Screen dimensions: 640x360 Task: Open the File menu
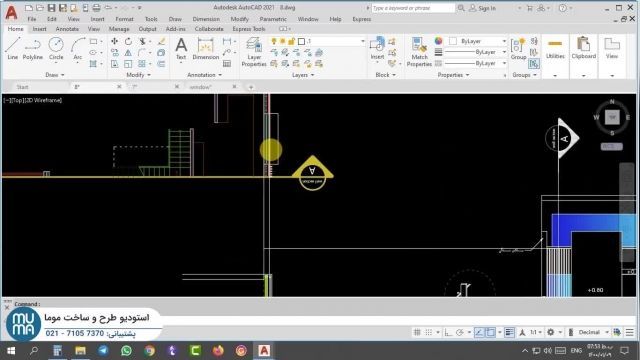click(32, 19)
